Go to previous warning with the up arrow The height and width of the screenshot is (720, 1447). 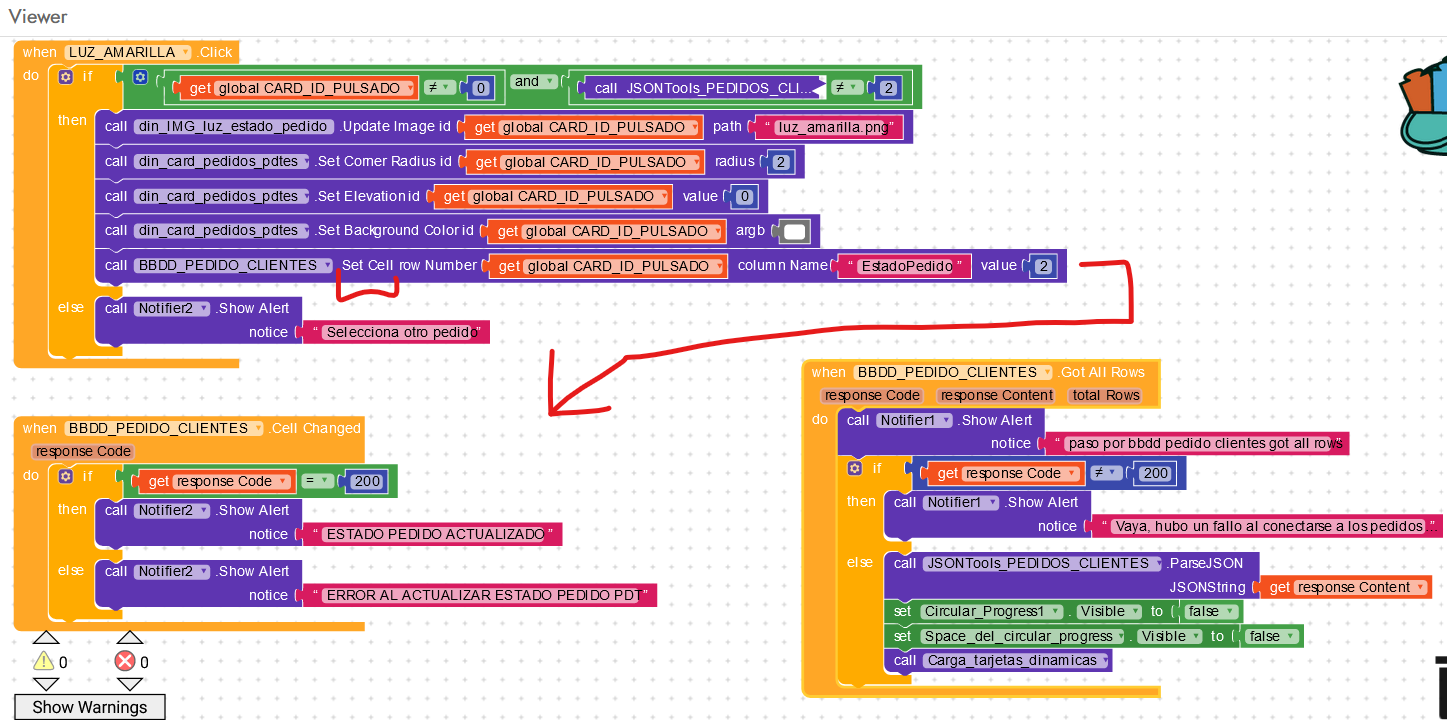[x=46, y=637]
